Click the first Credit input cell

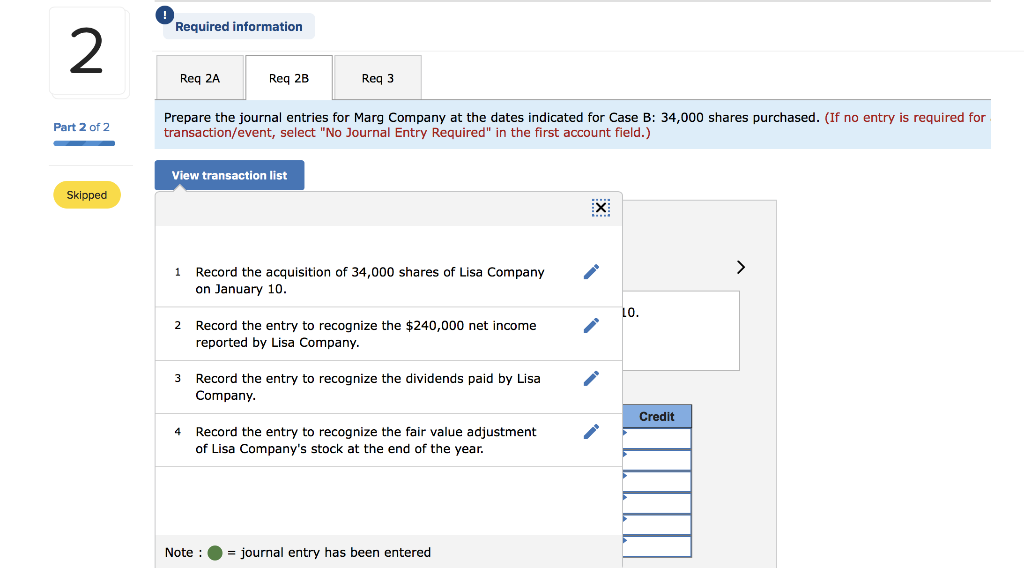point(657,438)
